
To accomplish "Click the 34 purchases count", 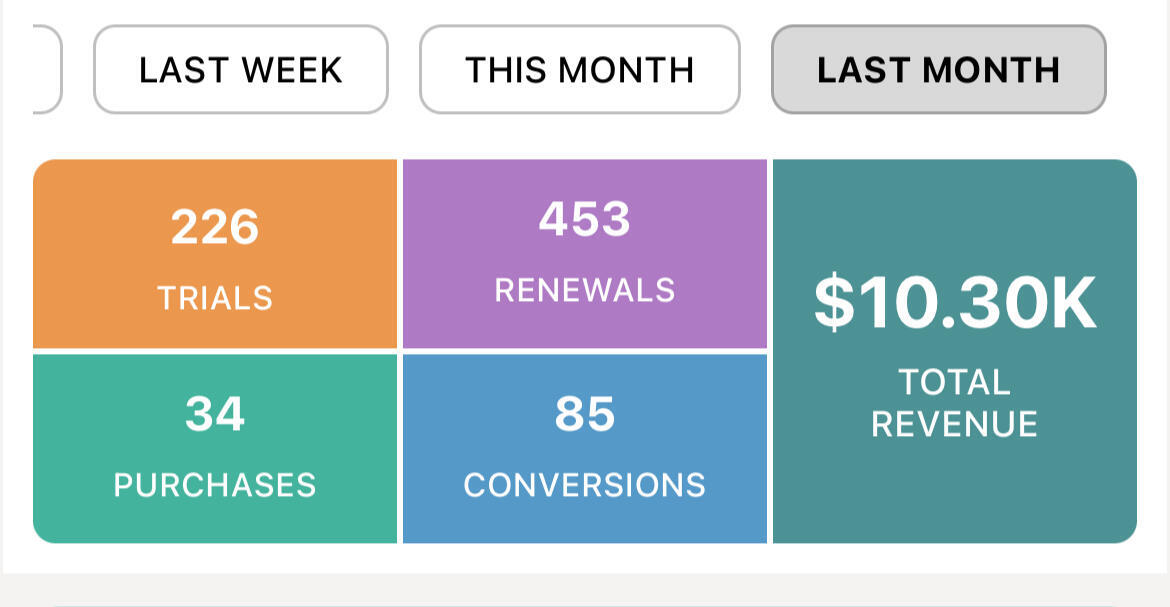I will point(215,414).
